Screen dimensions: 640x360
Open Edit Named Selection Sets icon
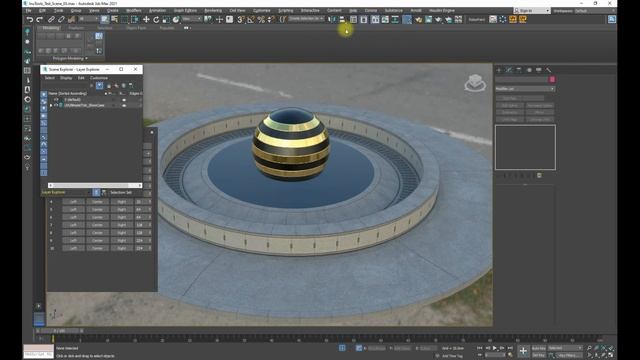(282, 19)
